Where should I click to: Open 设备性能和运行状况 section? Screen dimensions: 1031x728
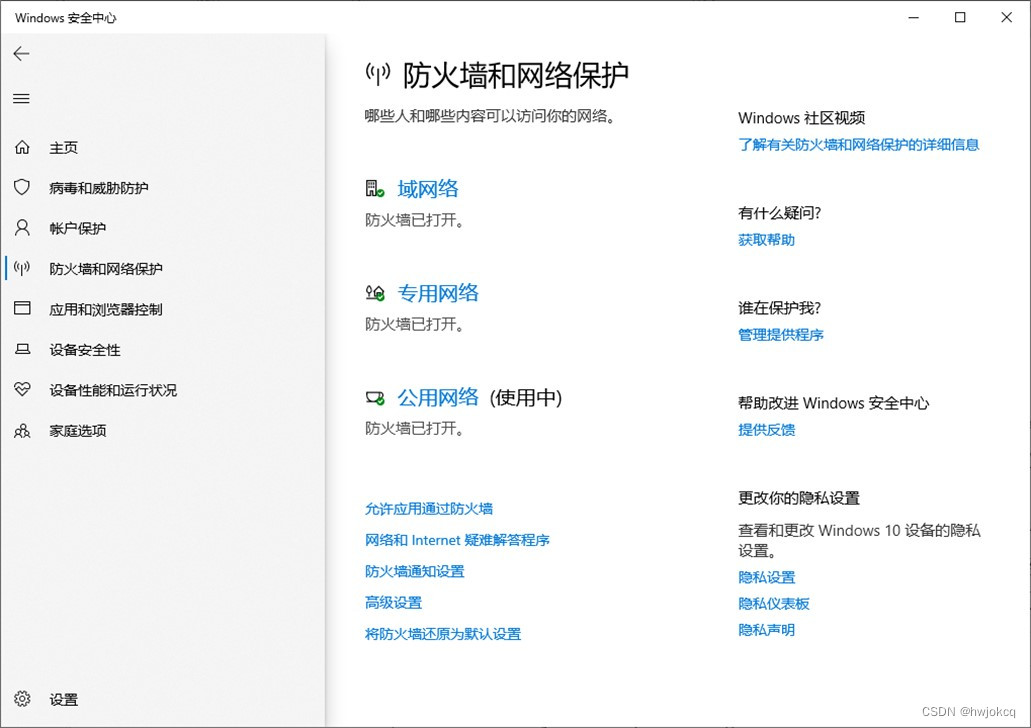point(113,390)
